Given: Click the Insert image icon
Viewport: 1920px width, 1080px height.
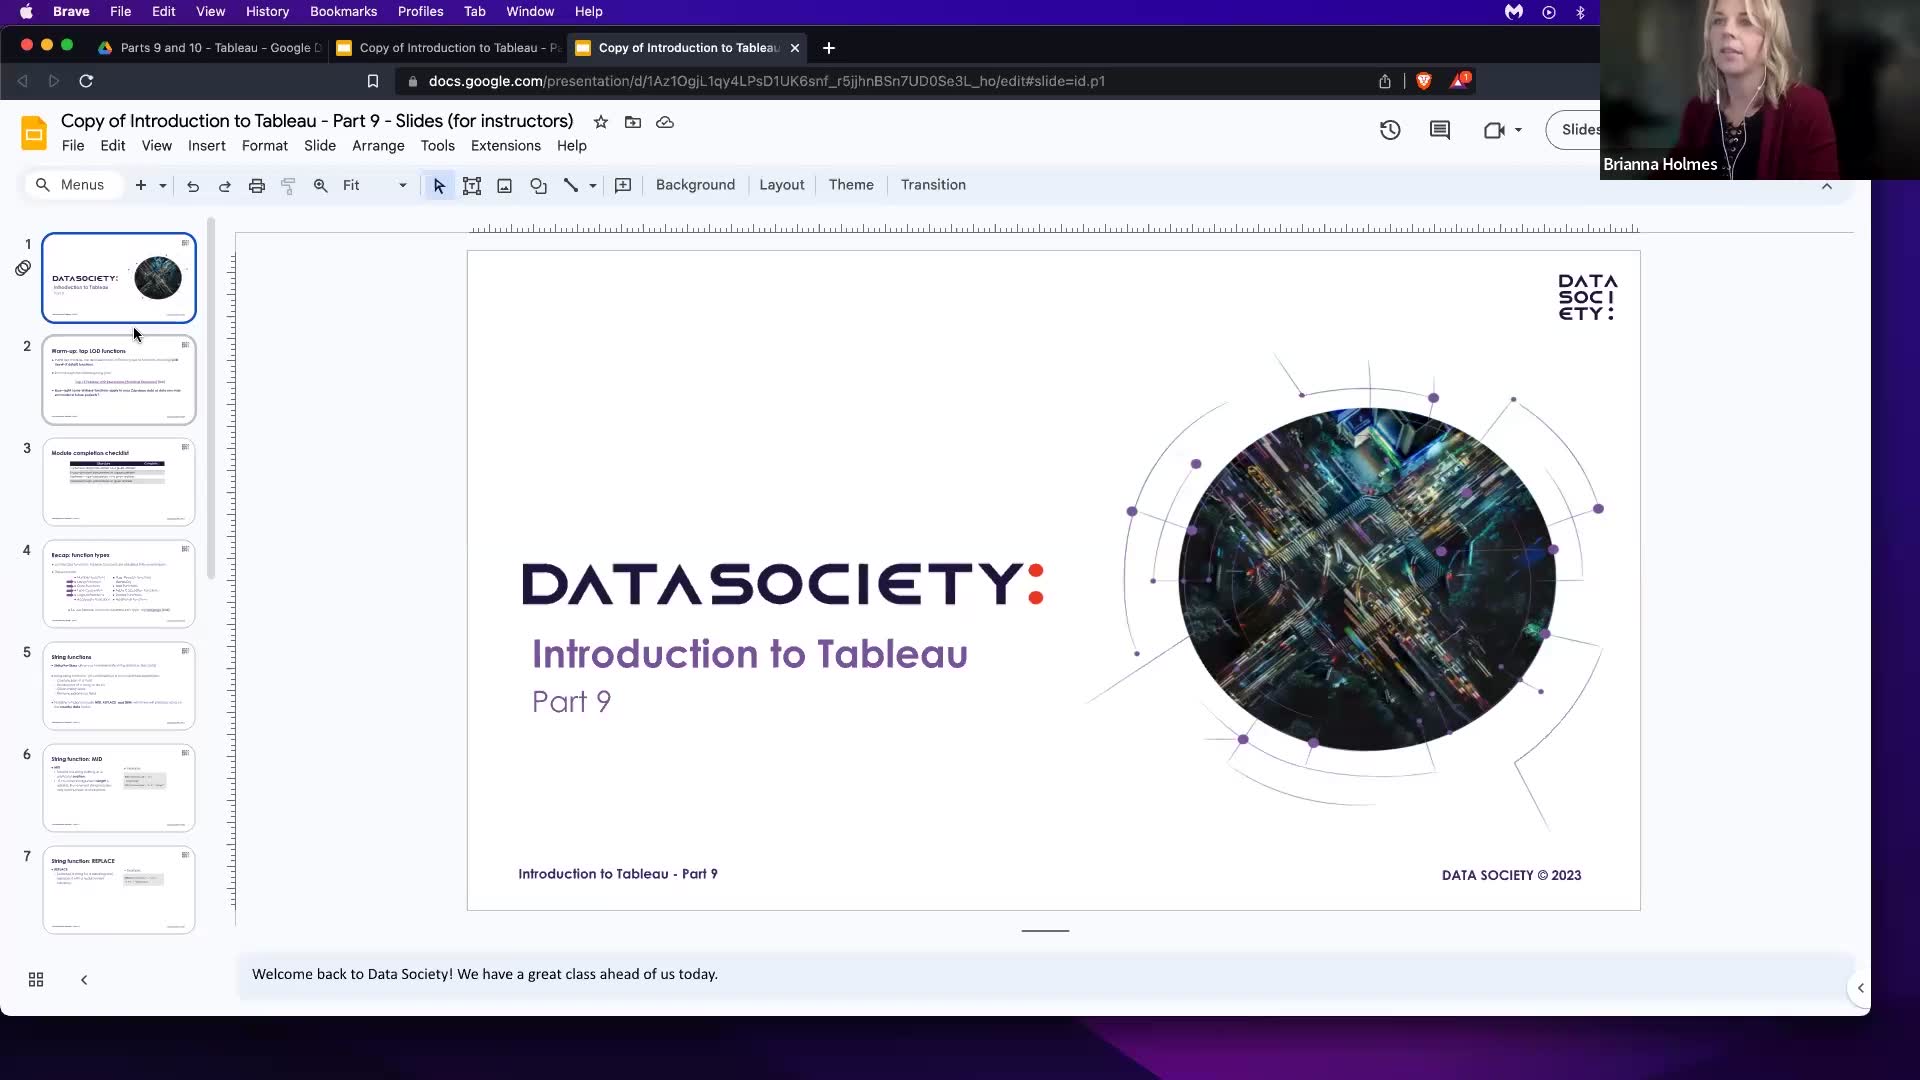Looking at the screenshot, I should [x=505, y=186].
